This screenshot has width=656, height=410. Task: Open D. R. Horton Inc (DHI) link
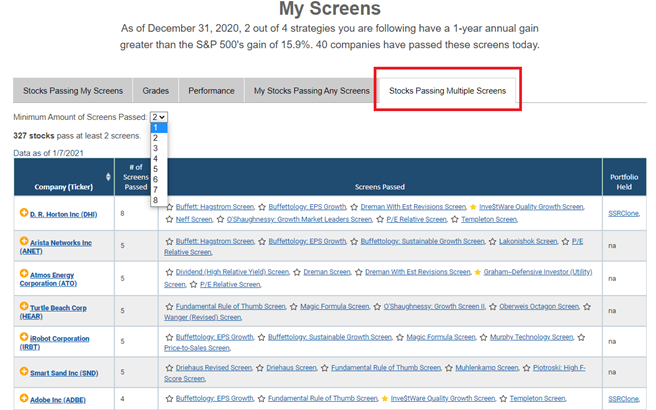64,214
